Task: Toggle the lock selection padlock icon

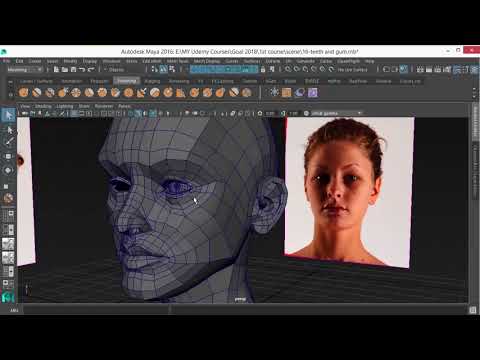Action: point(263,69)
